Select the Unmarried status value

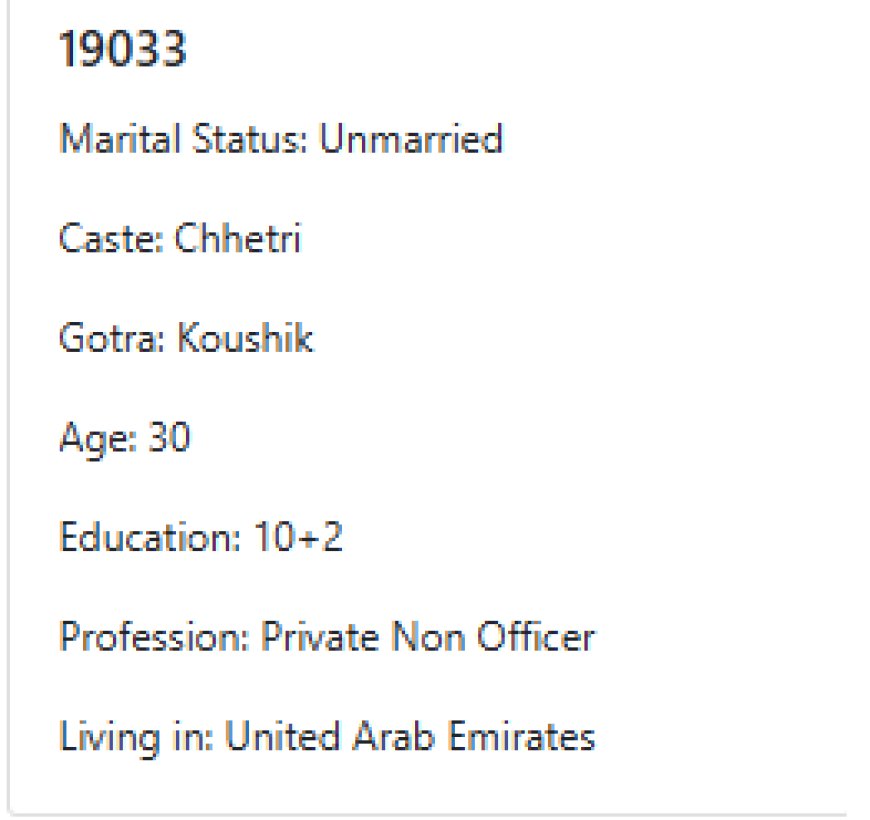coord(410,139)
